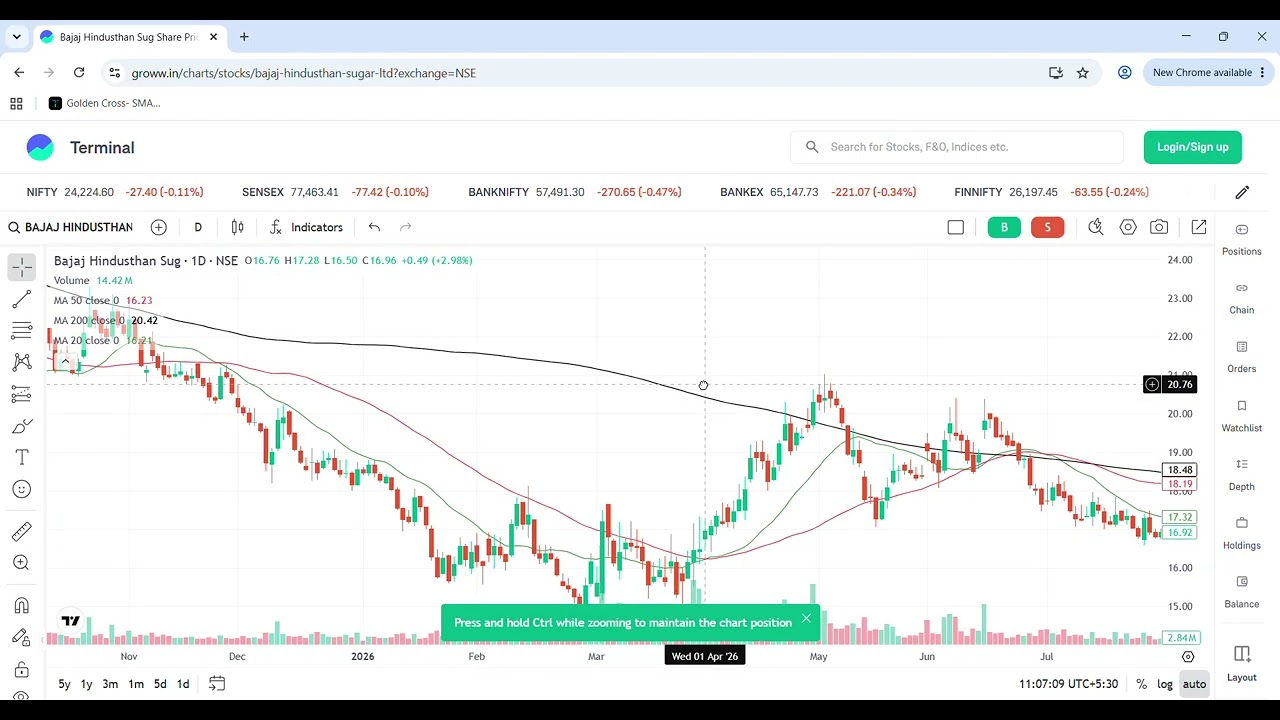Set chart range to 5d
Screen dimensions: 1280x720
tap(160, 684)
